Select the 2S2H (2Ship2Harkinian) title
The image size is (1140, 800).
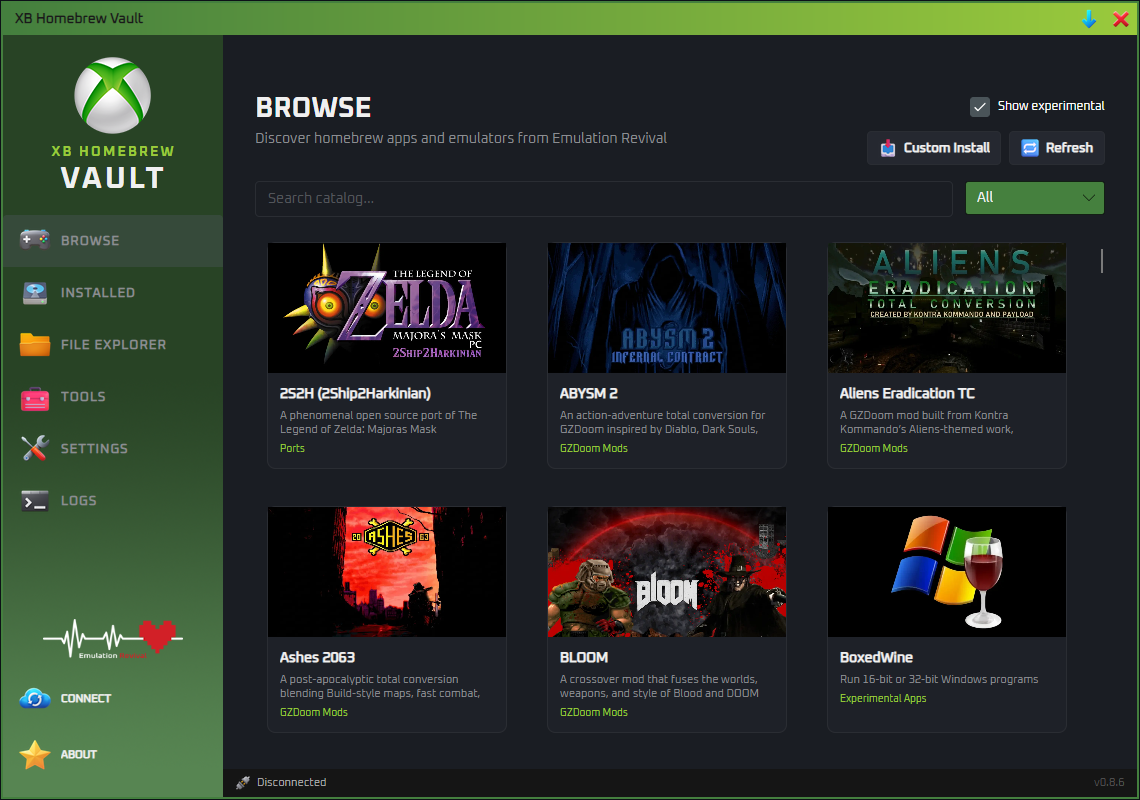pyautogui.click(x=356, y=393)
